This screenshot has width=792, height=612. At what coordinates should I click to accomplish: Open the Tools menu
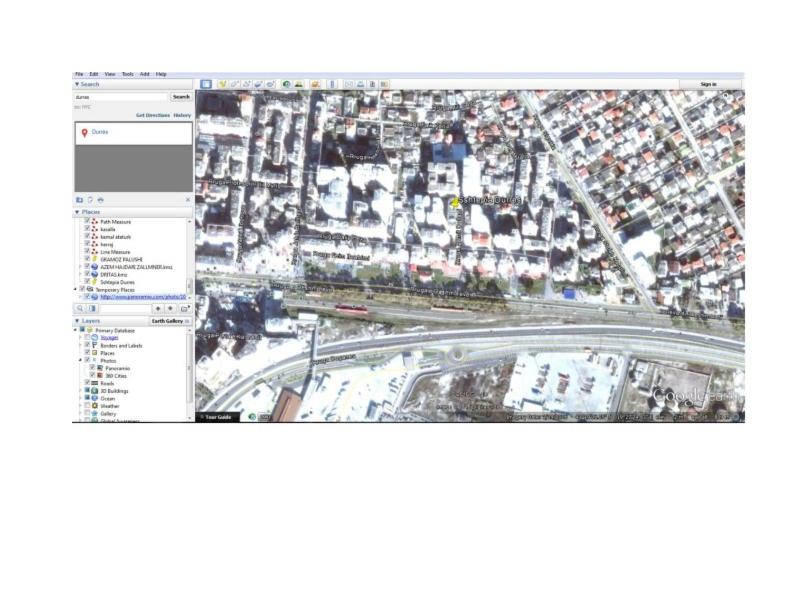127,74
